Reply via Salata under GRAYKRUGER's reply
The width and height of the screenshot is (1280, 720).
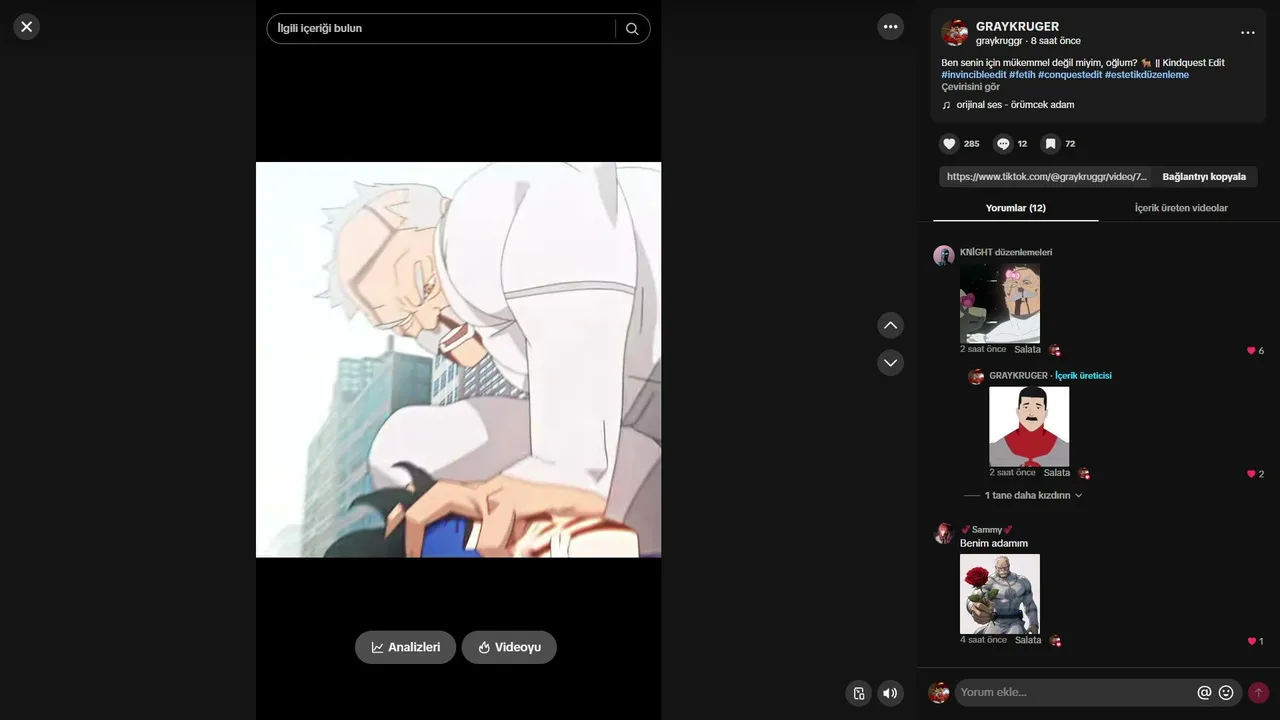pyautogui.click(x=1056, y=473)
